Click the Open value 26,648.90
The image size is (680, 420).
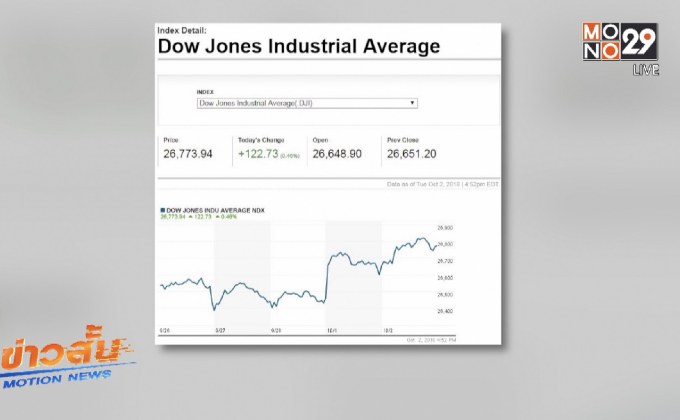(x=336, y=154)
